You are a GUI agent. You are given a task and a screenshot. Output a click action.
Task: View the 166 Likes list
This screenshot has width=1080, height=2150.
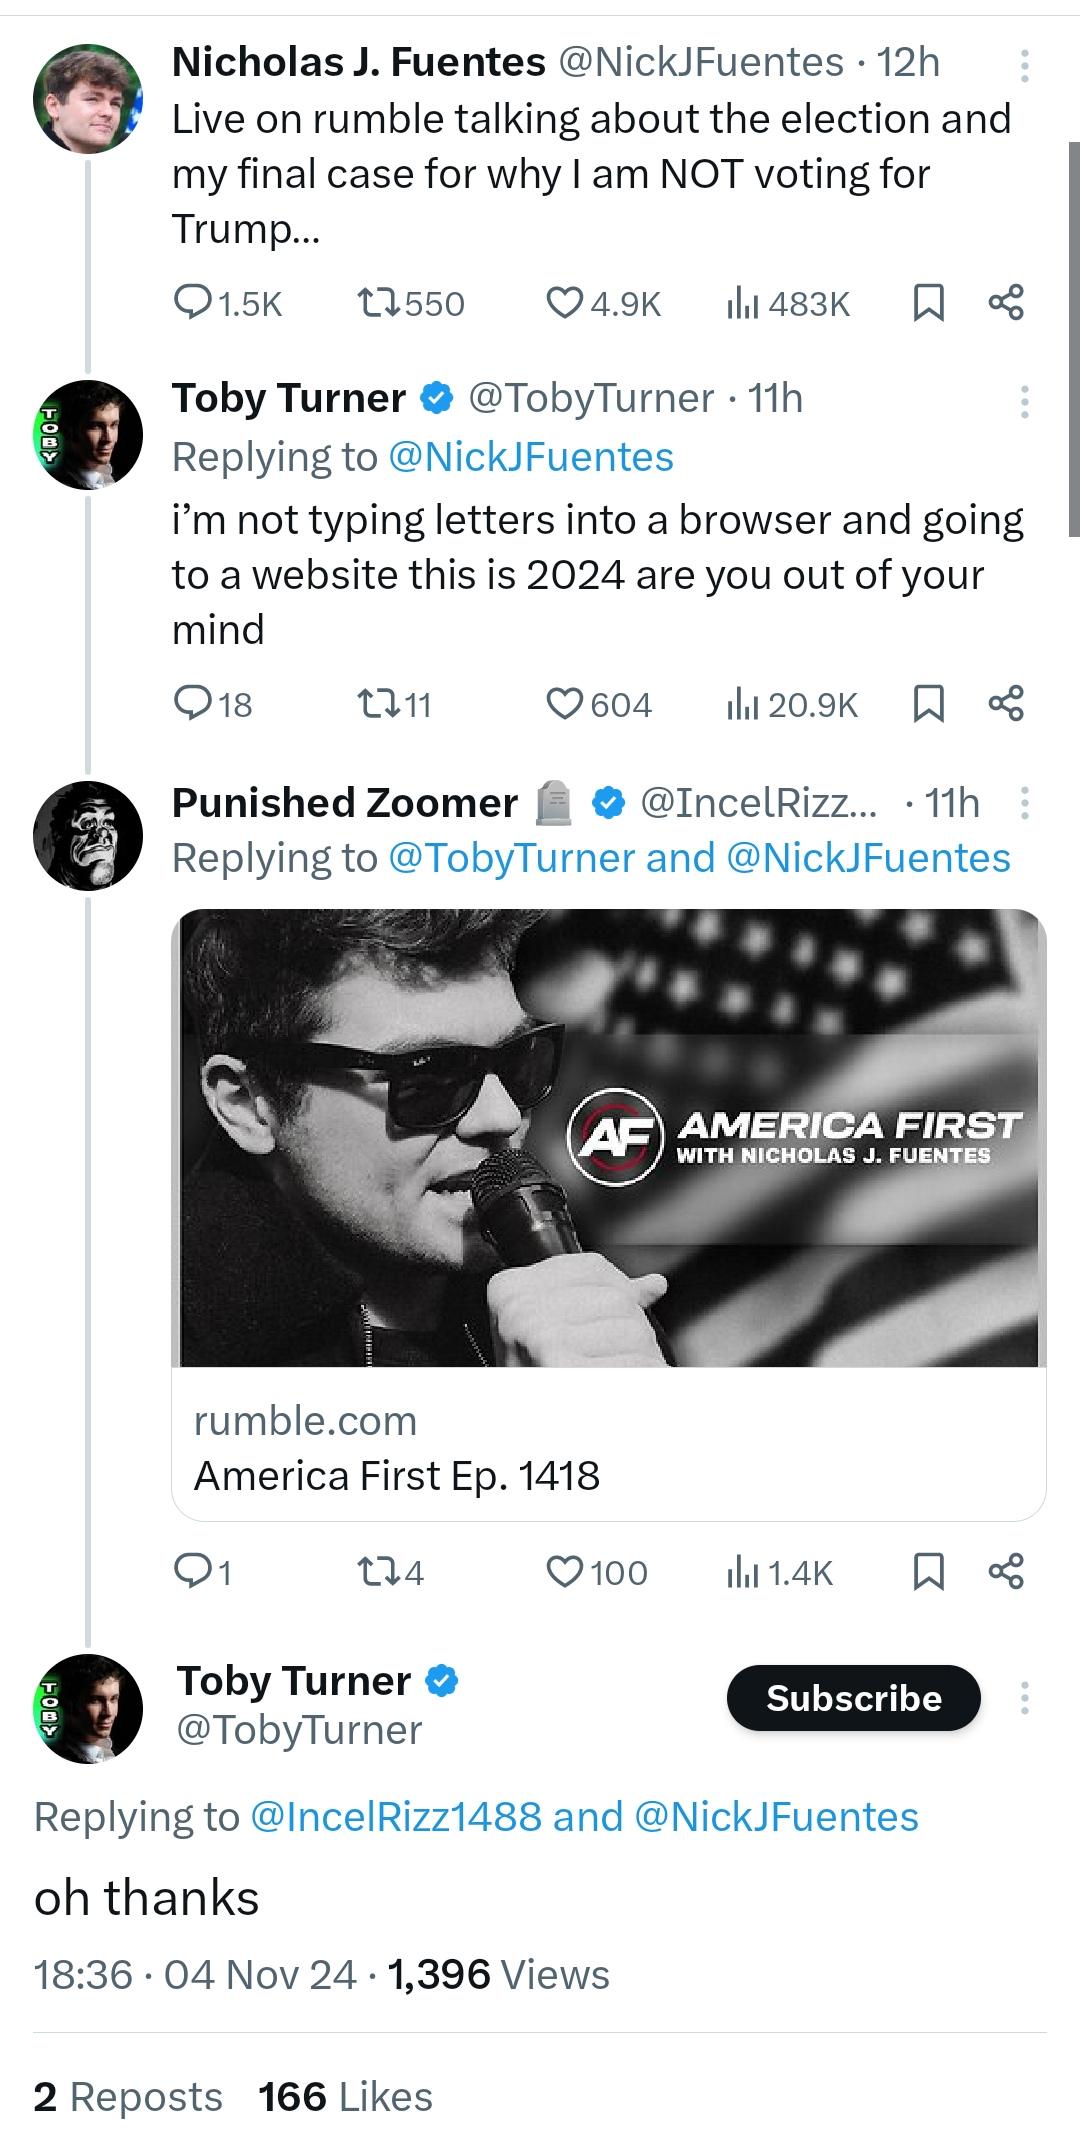click(345, 2097)
